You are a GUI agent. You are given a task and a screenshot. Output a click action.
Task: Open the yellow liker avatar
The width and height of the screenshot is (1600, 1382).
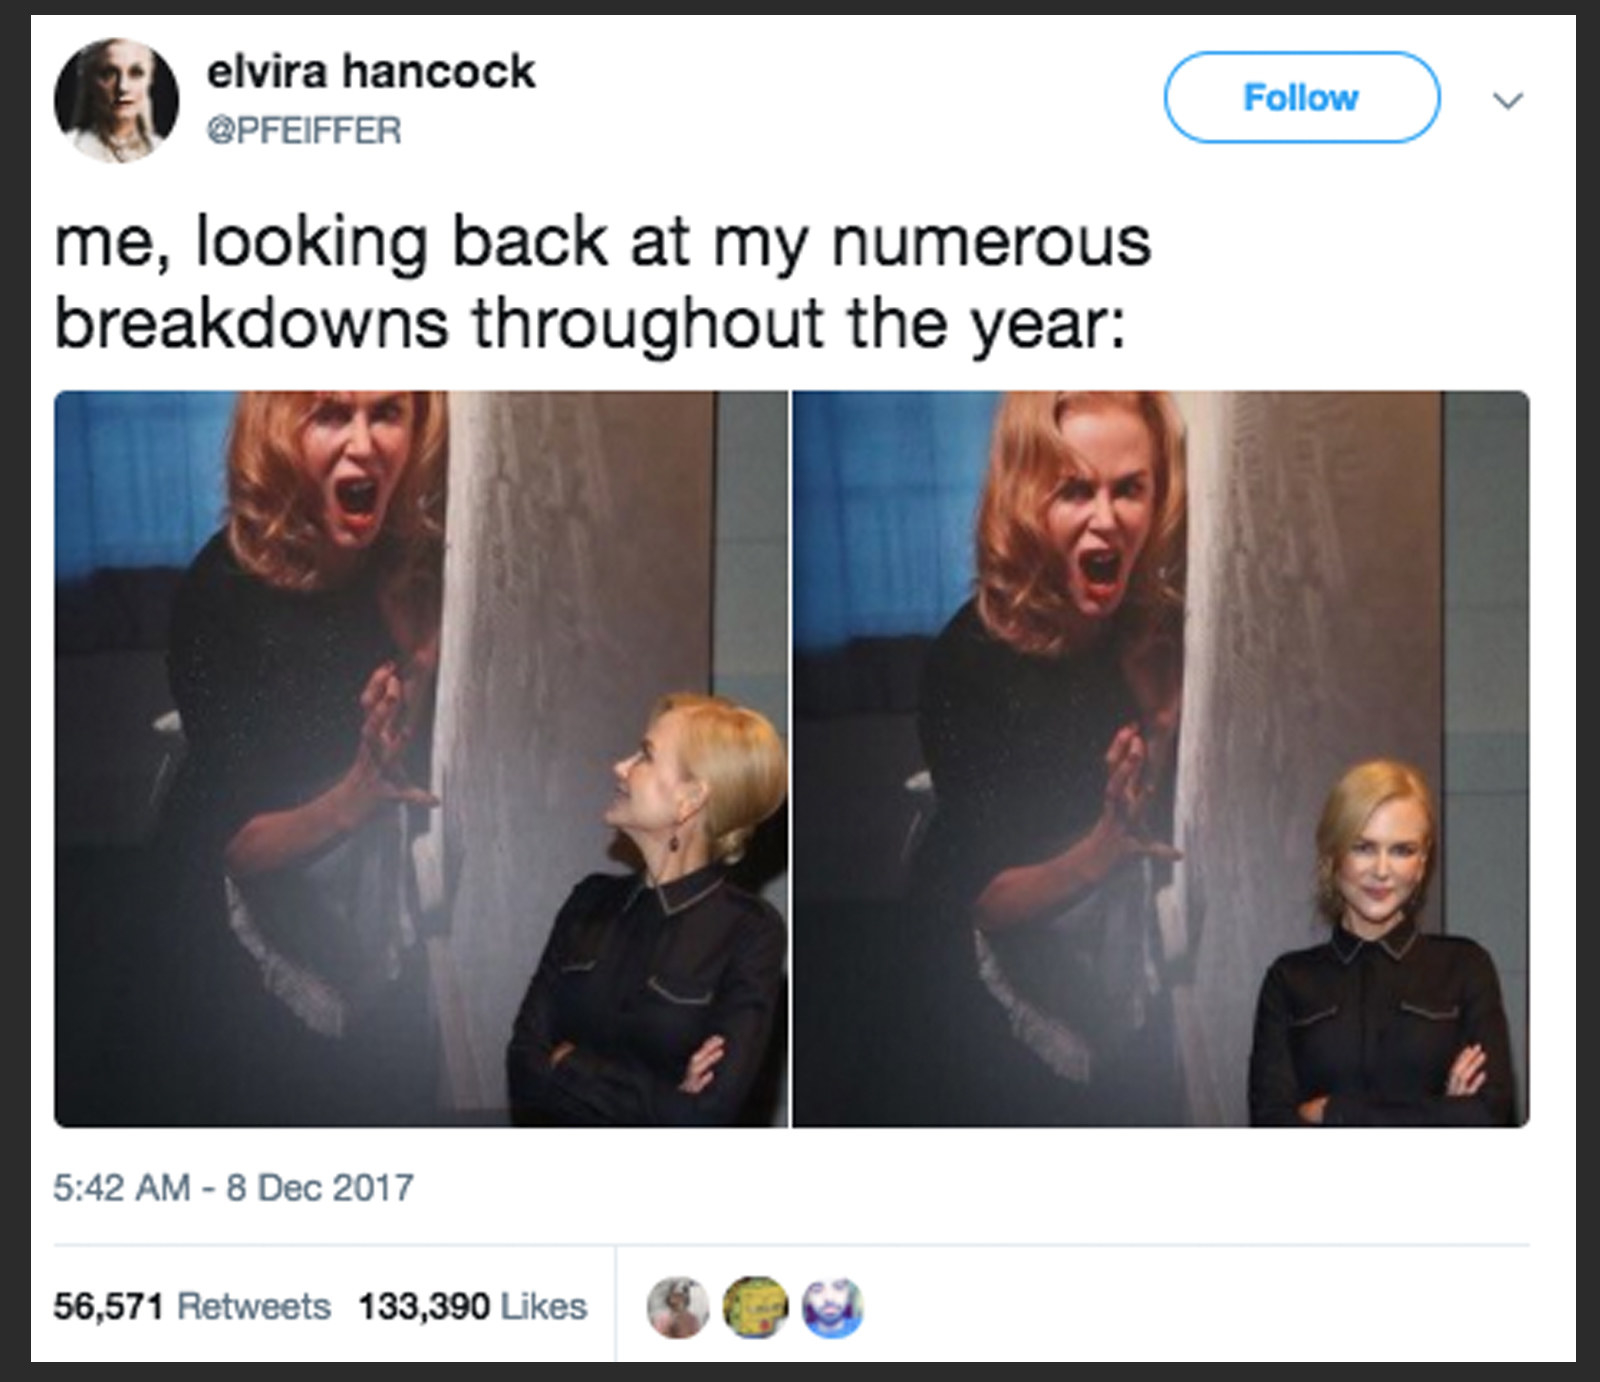(756, 1307)
